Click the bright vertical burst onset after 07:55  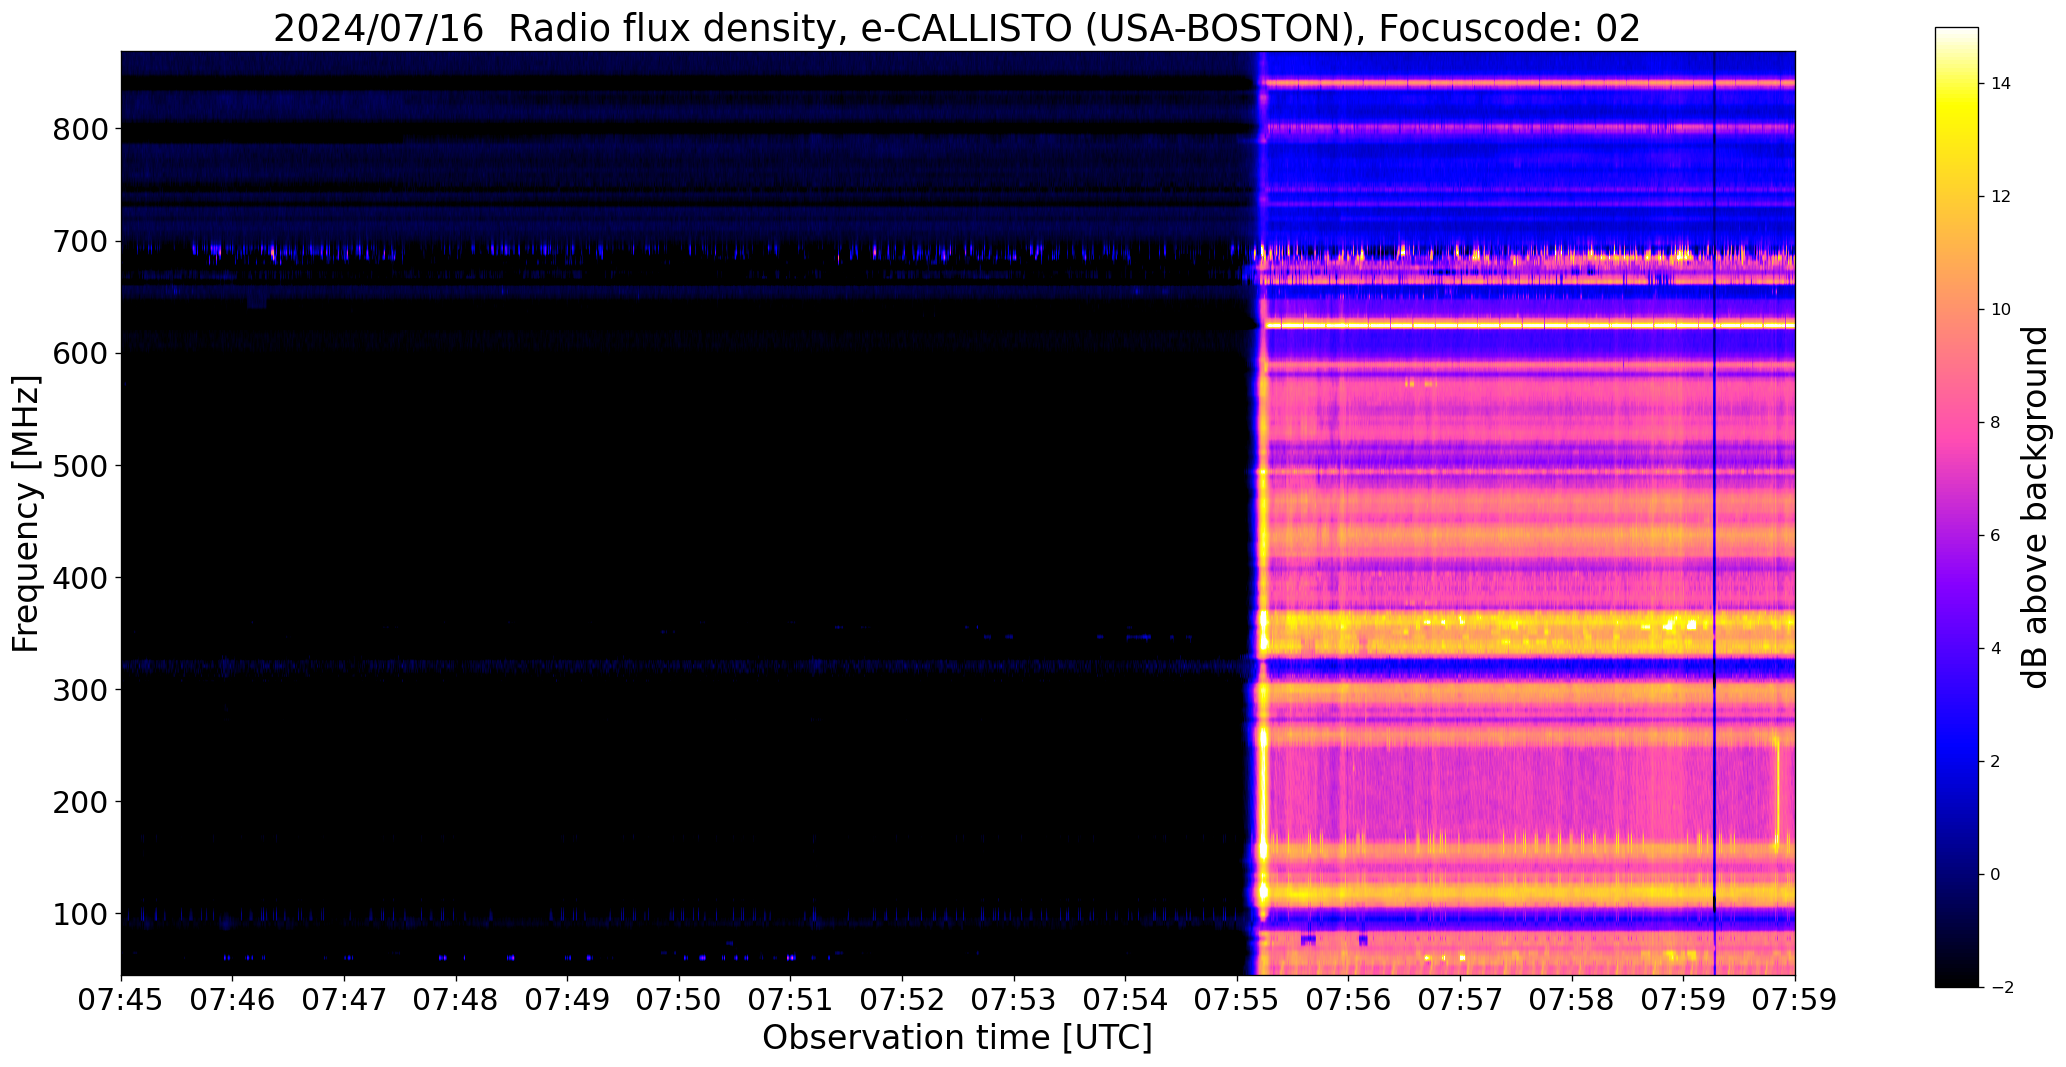pyautogui.click(x=1262, y=512)
